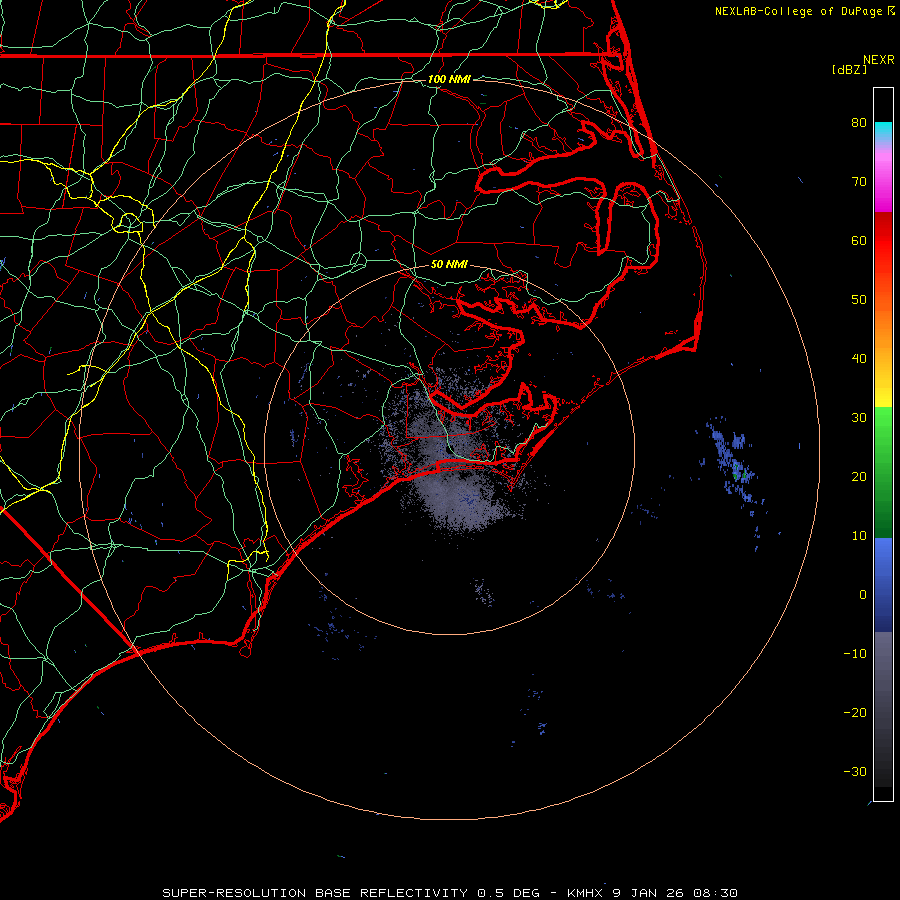Click the 9 JAN 26 08:30 timestamp

pyautogui.click(x=675, y=893)
